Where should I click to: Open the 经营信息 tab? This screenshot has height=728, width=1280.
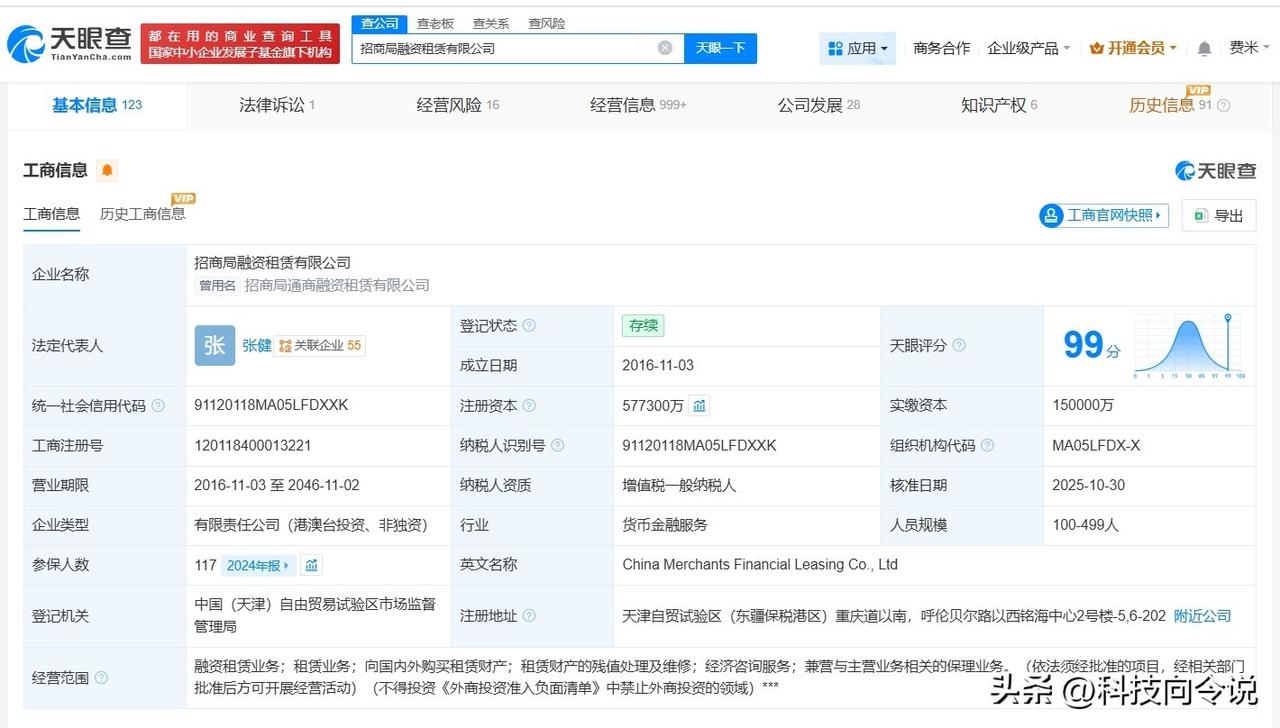tap(638, 105)
